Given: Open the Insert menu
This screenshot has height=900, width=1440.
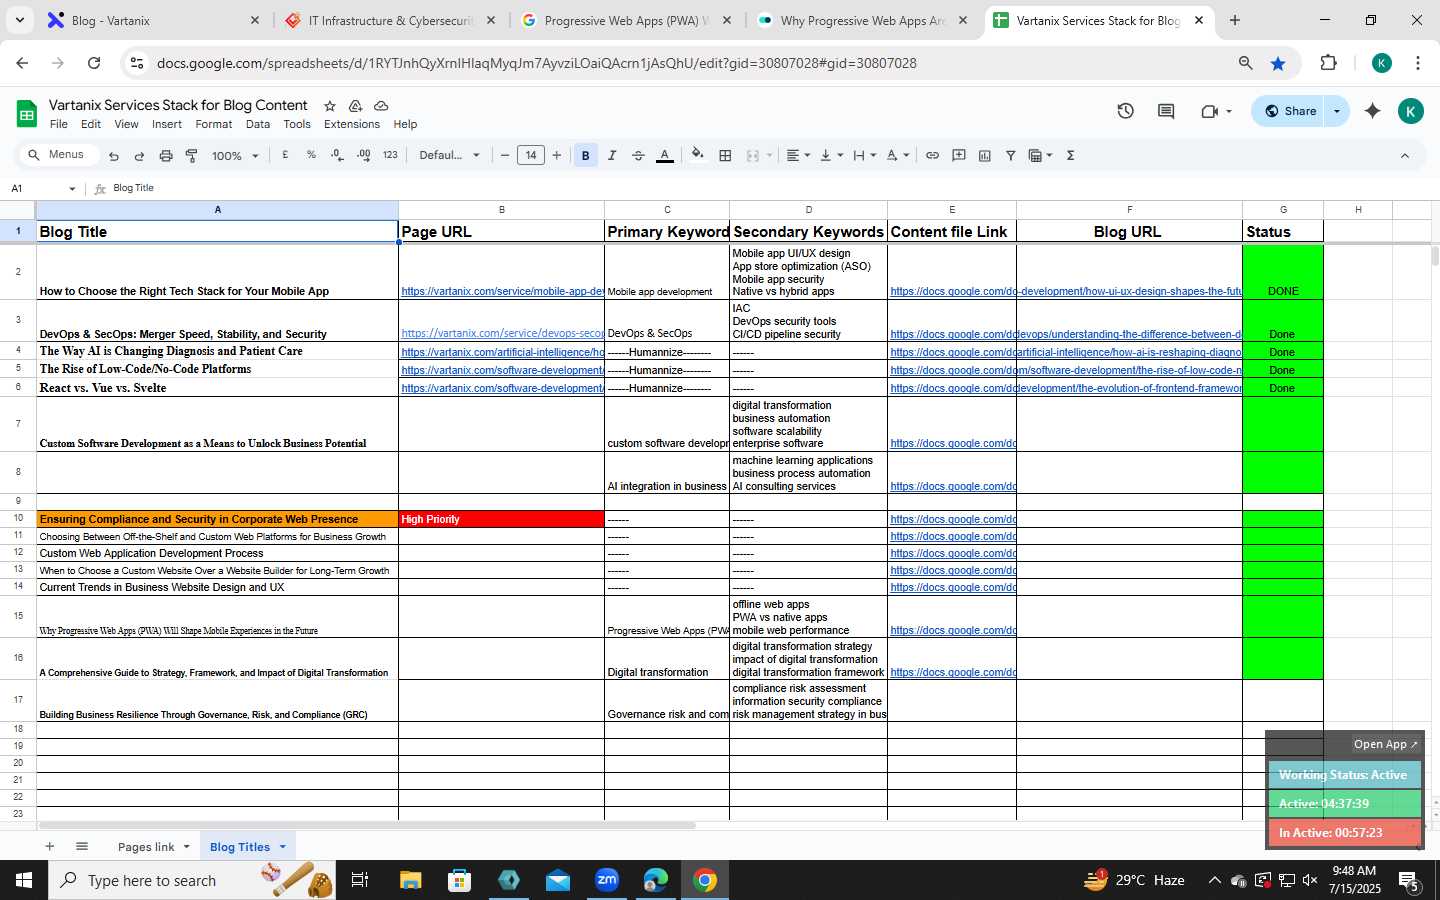Looking at the screenshot, I should click(x=167, y=125).
